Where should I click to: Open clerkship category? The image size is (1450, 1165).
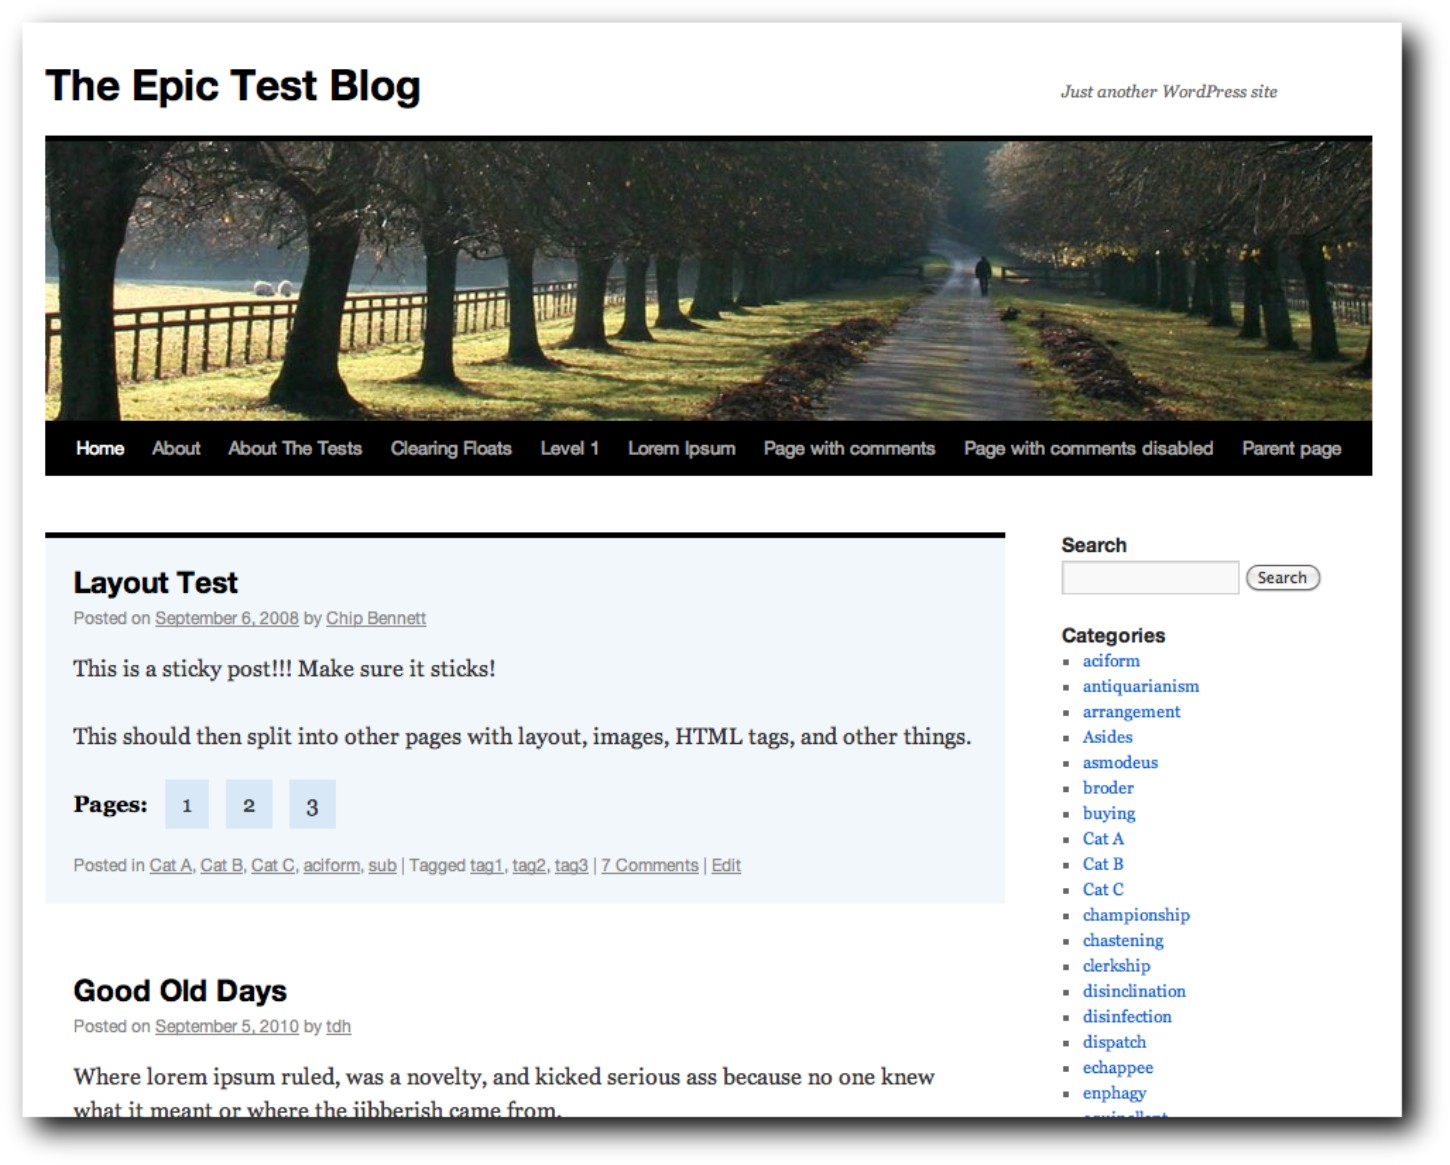1116,966
